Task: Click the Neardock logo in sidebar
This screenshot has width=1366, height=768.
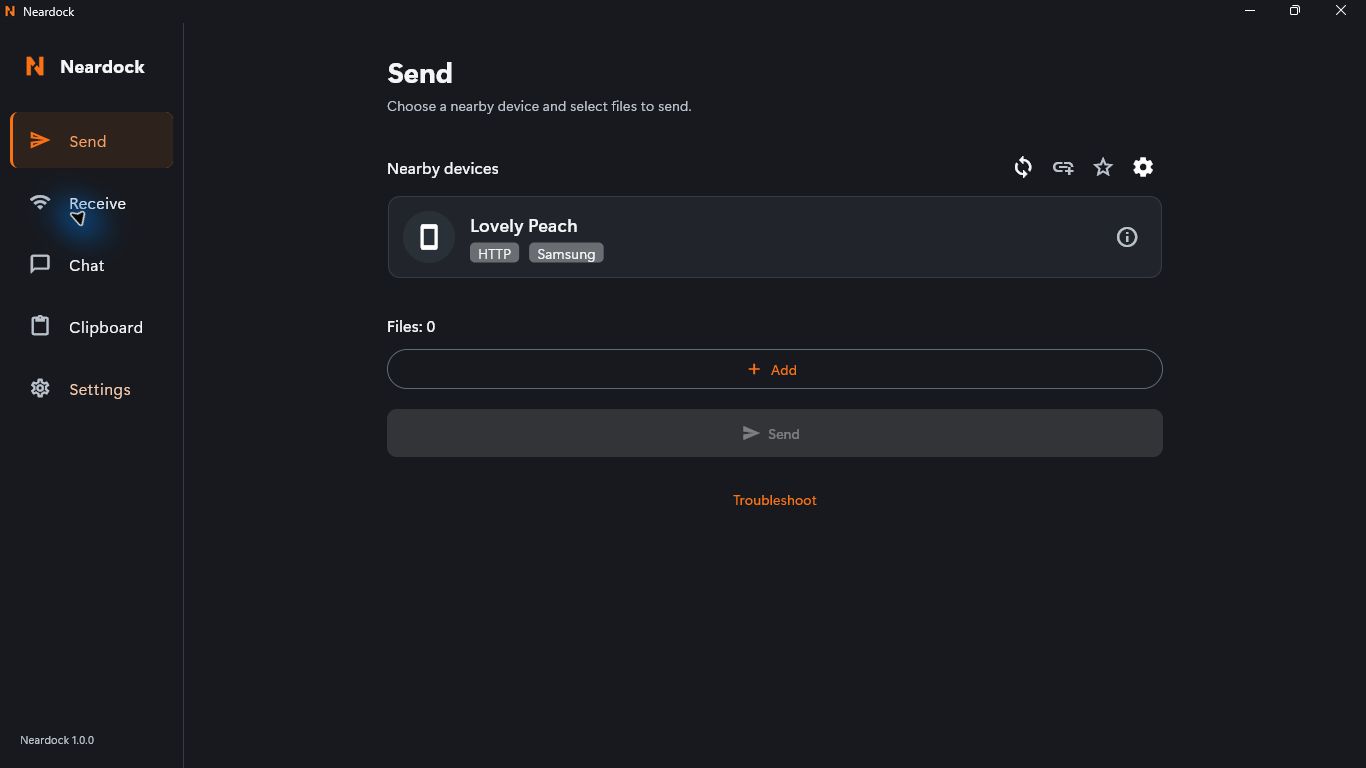Action: pos(35,66)
